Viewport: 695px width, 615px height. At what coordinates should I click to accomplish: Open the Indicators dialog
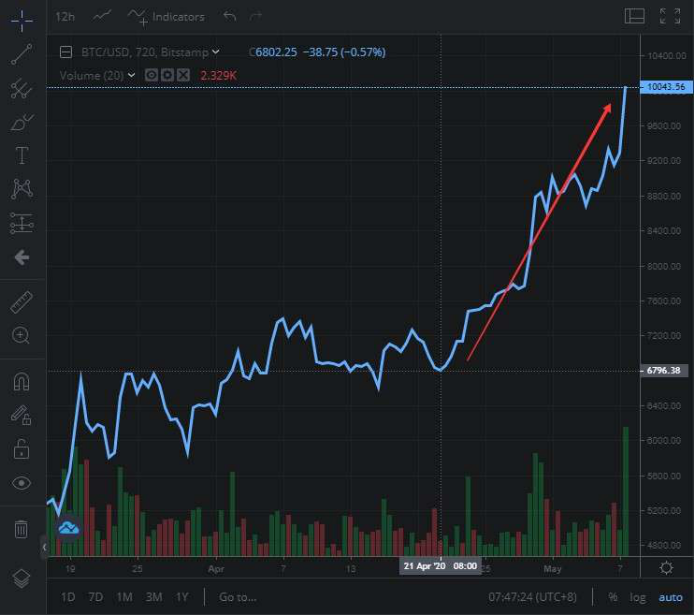[x=167, y=16]
